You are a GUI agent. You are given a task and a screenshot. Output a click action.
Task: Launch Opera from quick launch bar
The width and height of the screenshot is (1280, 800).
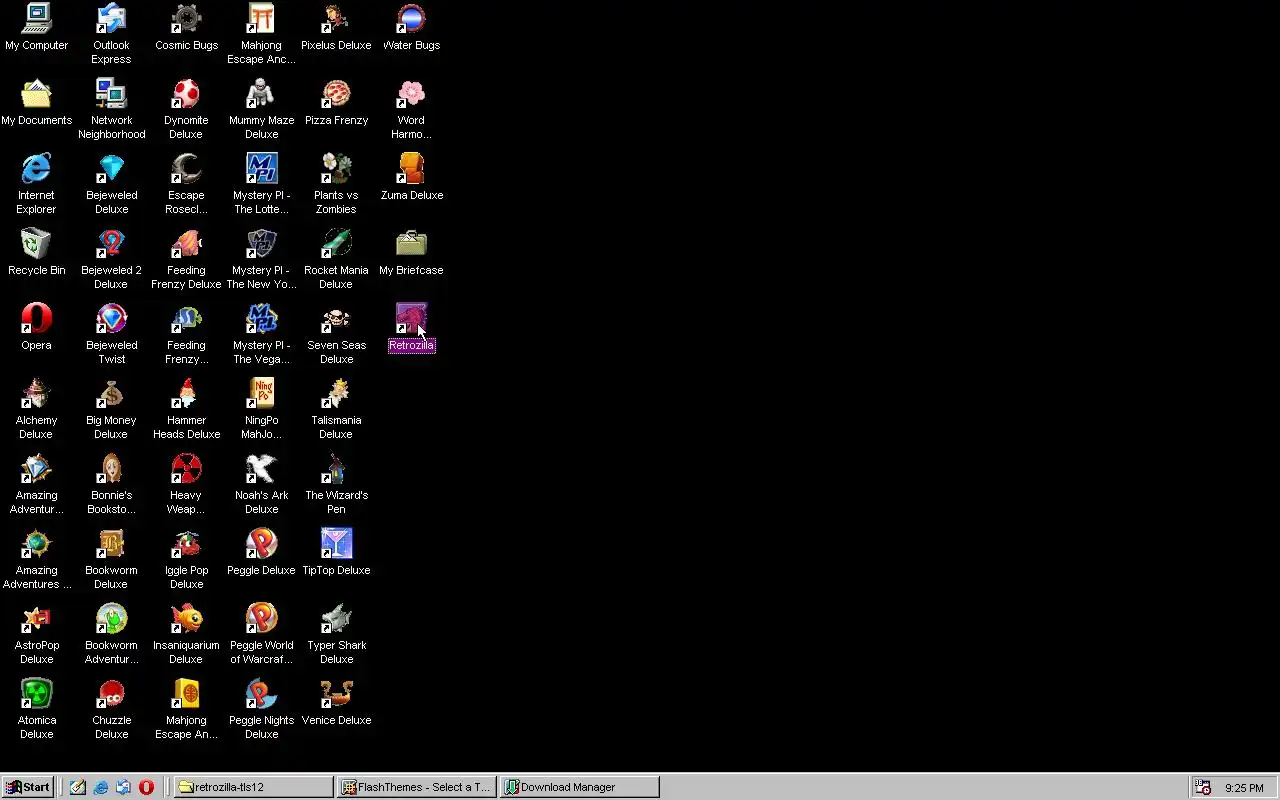[147, 787]
